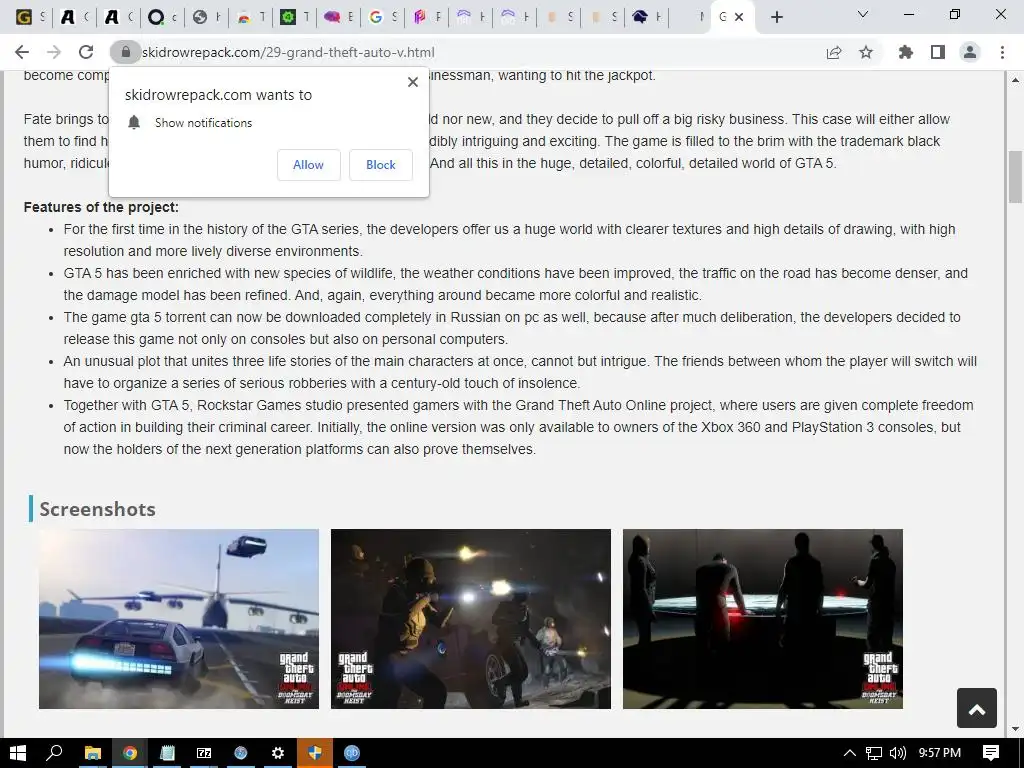Open the Chrome three-dot menu
The width and height of the screenshot is (1024, 768).
tap(1002, 52)
